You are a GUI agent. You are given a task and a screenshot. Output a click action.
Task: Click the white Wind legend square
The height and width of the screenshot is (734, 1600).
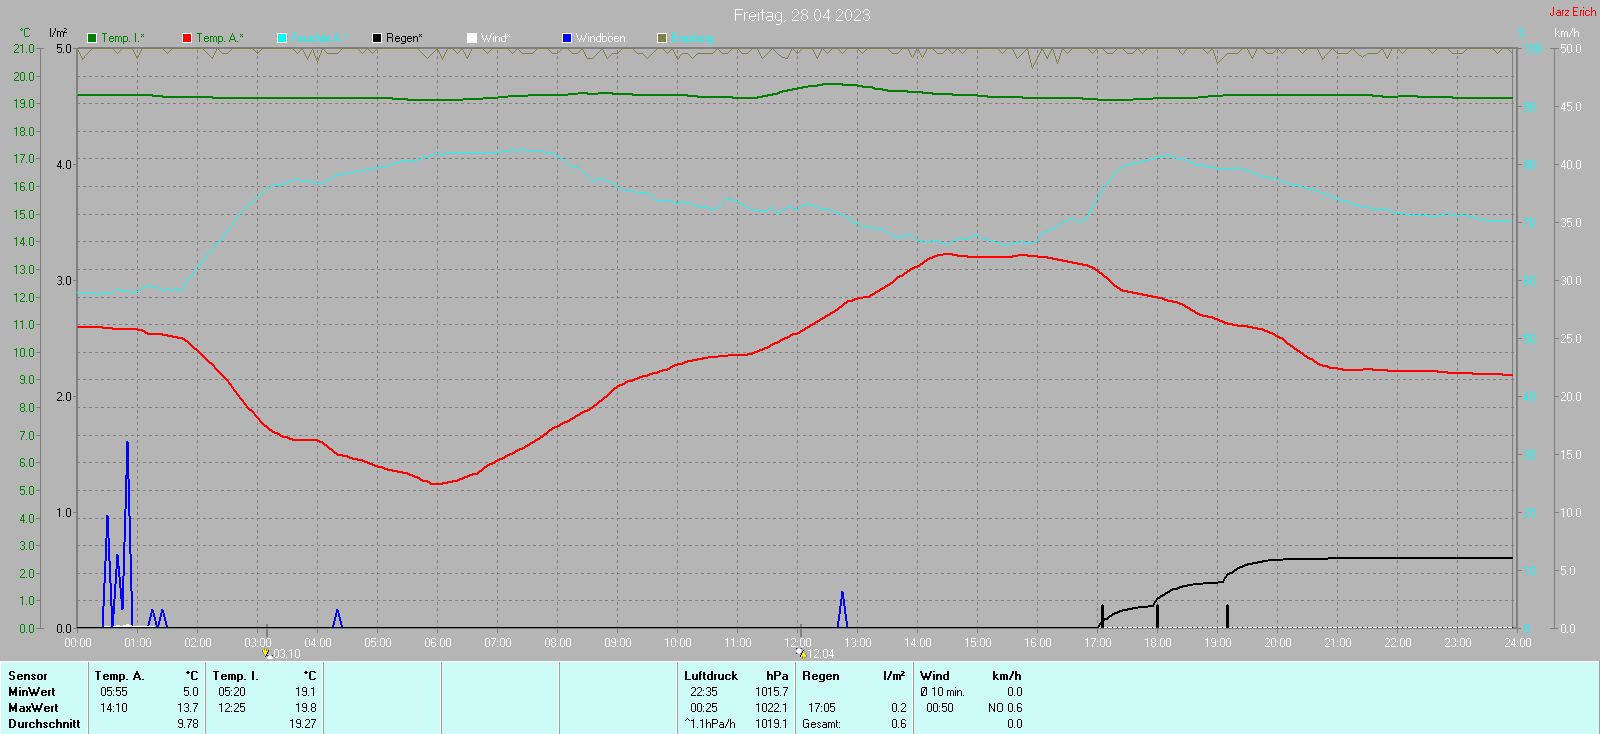[x=472, y=38]
